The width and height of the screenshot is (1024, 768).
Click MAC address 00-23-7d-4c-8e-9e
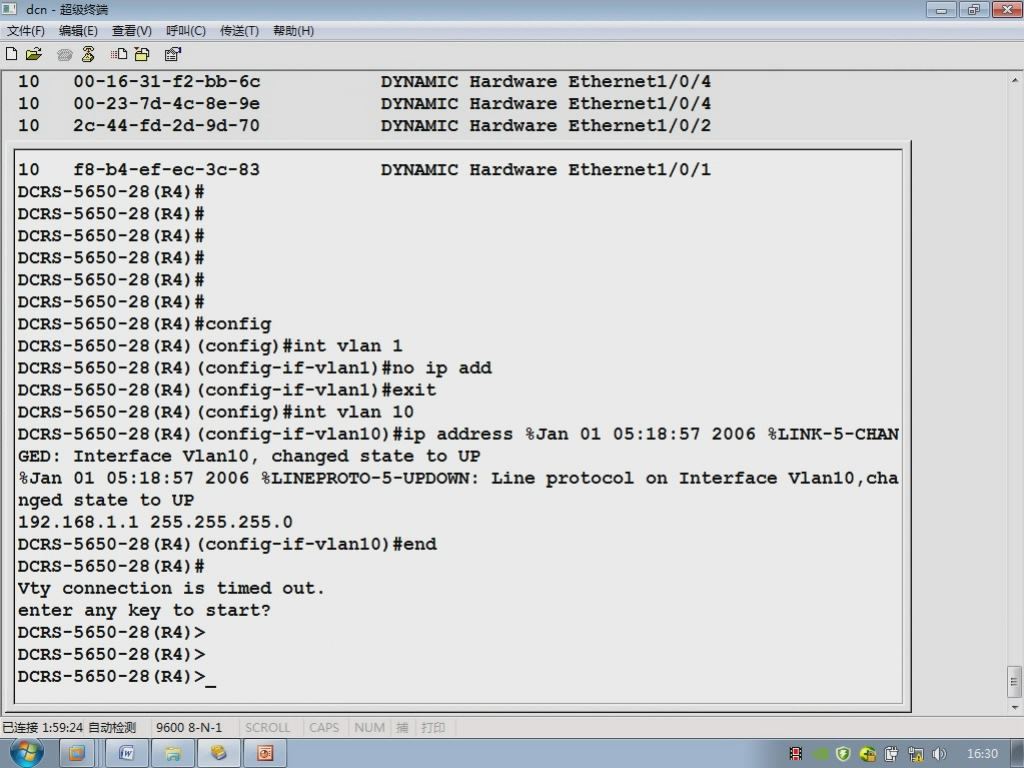167,104
